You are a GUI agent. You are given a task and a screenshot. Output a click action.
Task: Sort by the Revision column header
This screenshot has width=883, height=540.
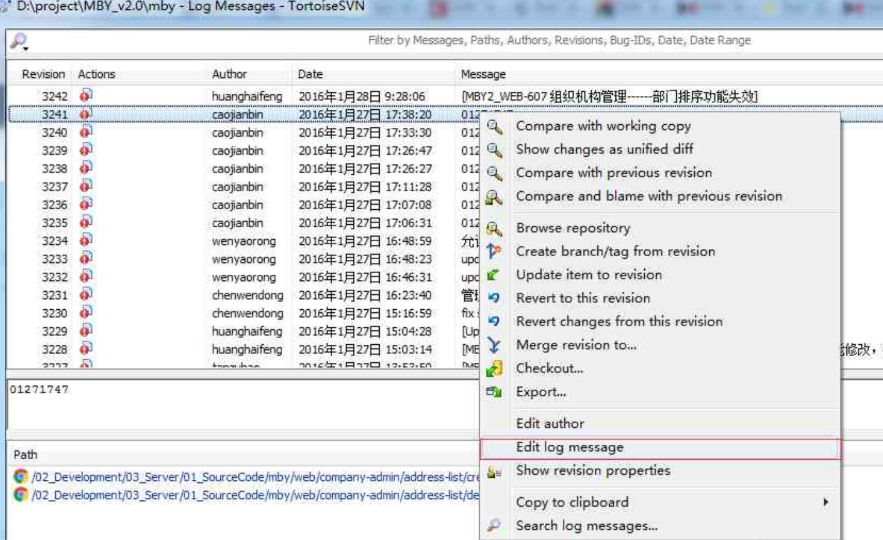pos(43,74)
